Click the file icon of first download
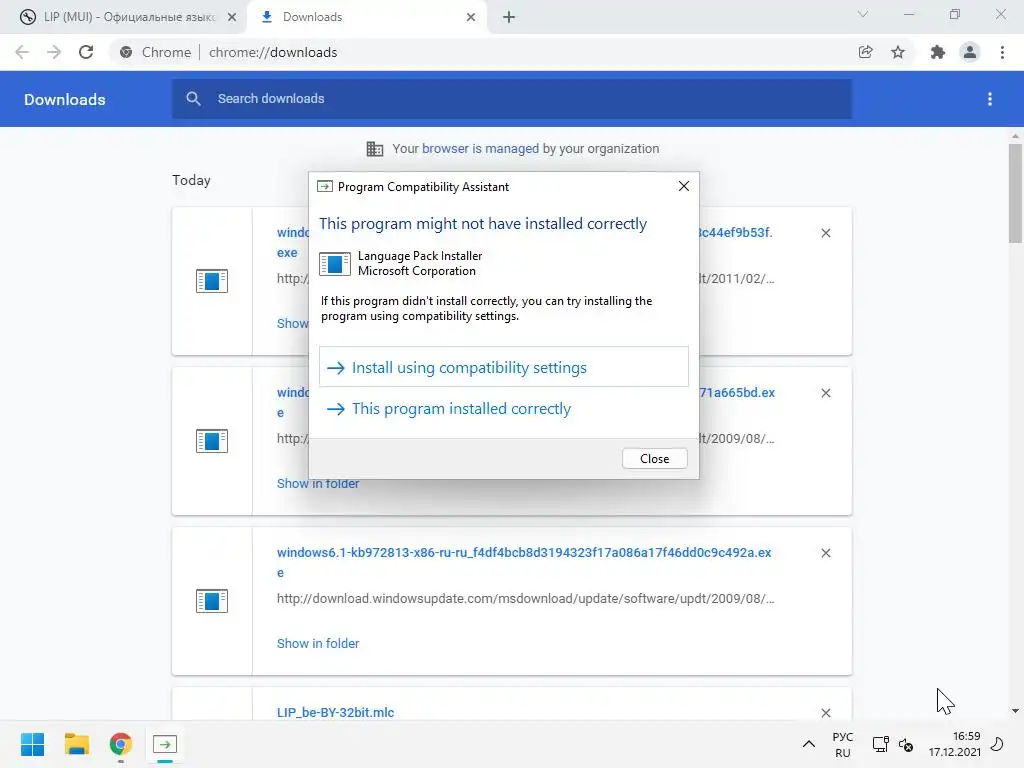The height and width of the screenshot is (768, 1024). [x=212, y=281]
